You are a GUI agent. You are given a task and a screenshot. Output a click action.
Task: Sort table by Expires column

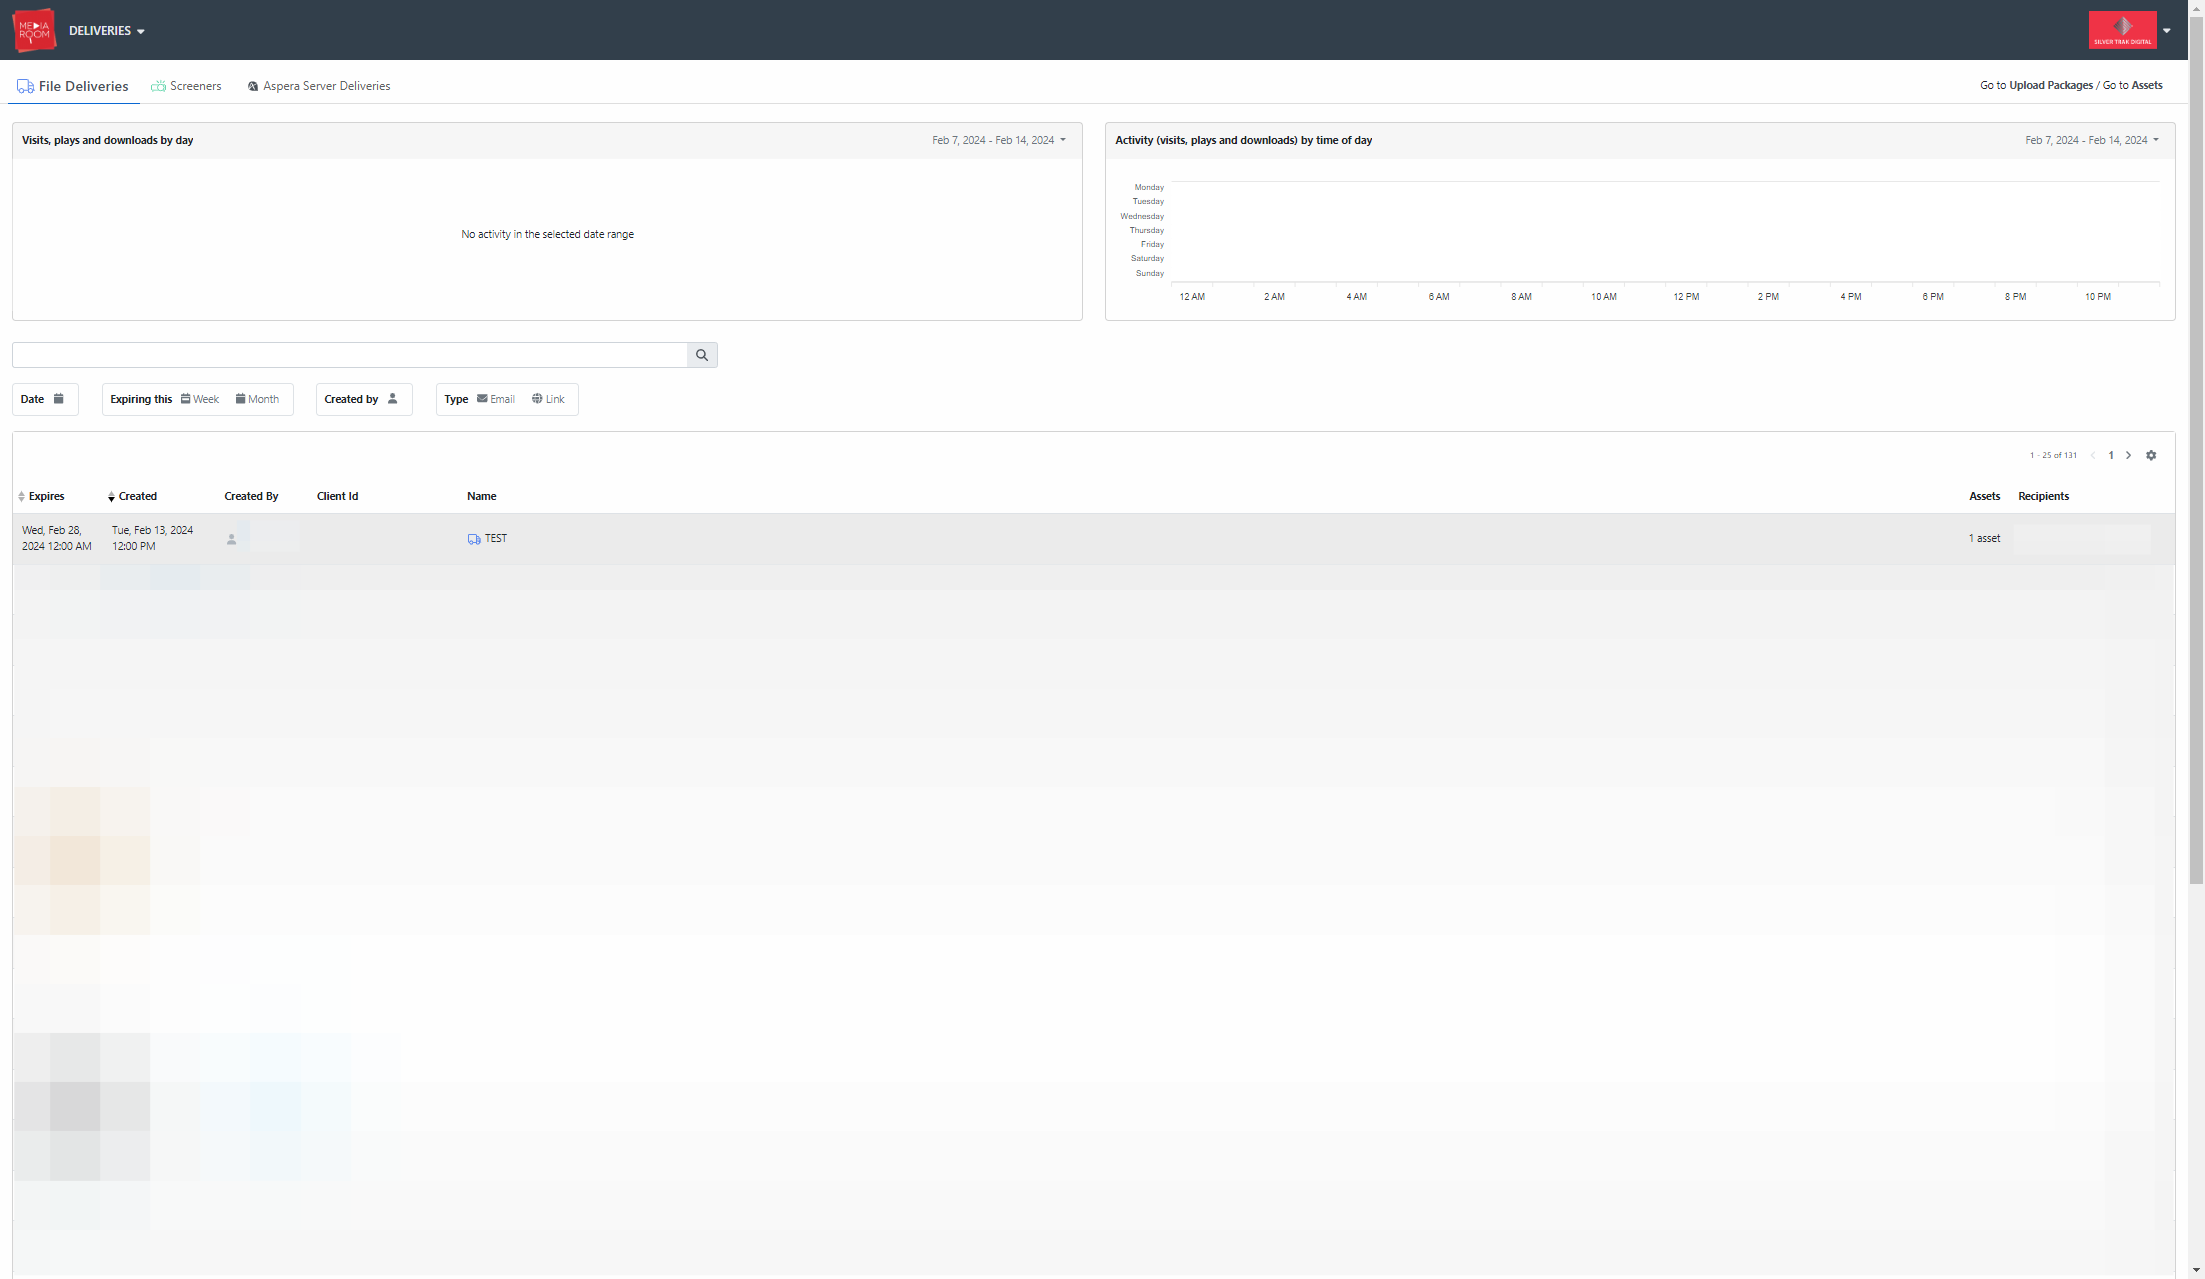click(x=41, y=496)
